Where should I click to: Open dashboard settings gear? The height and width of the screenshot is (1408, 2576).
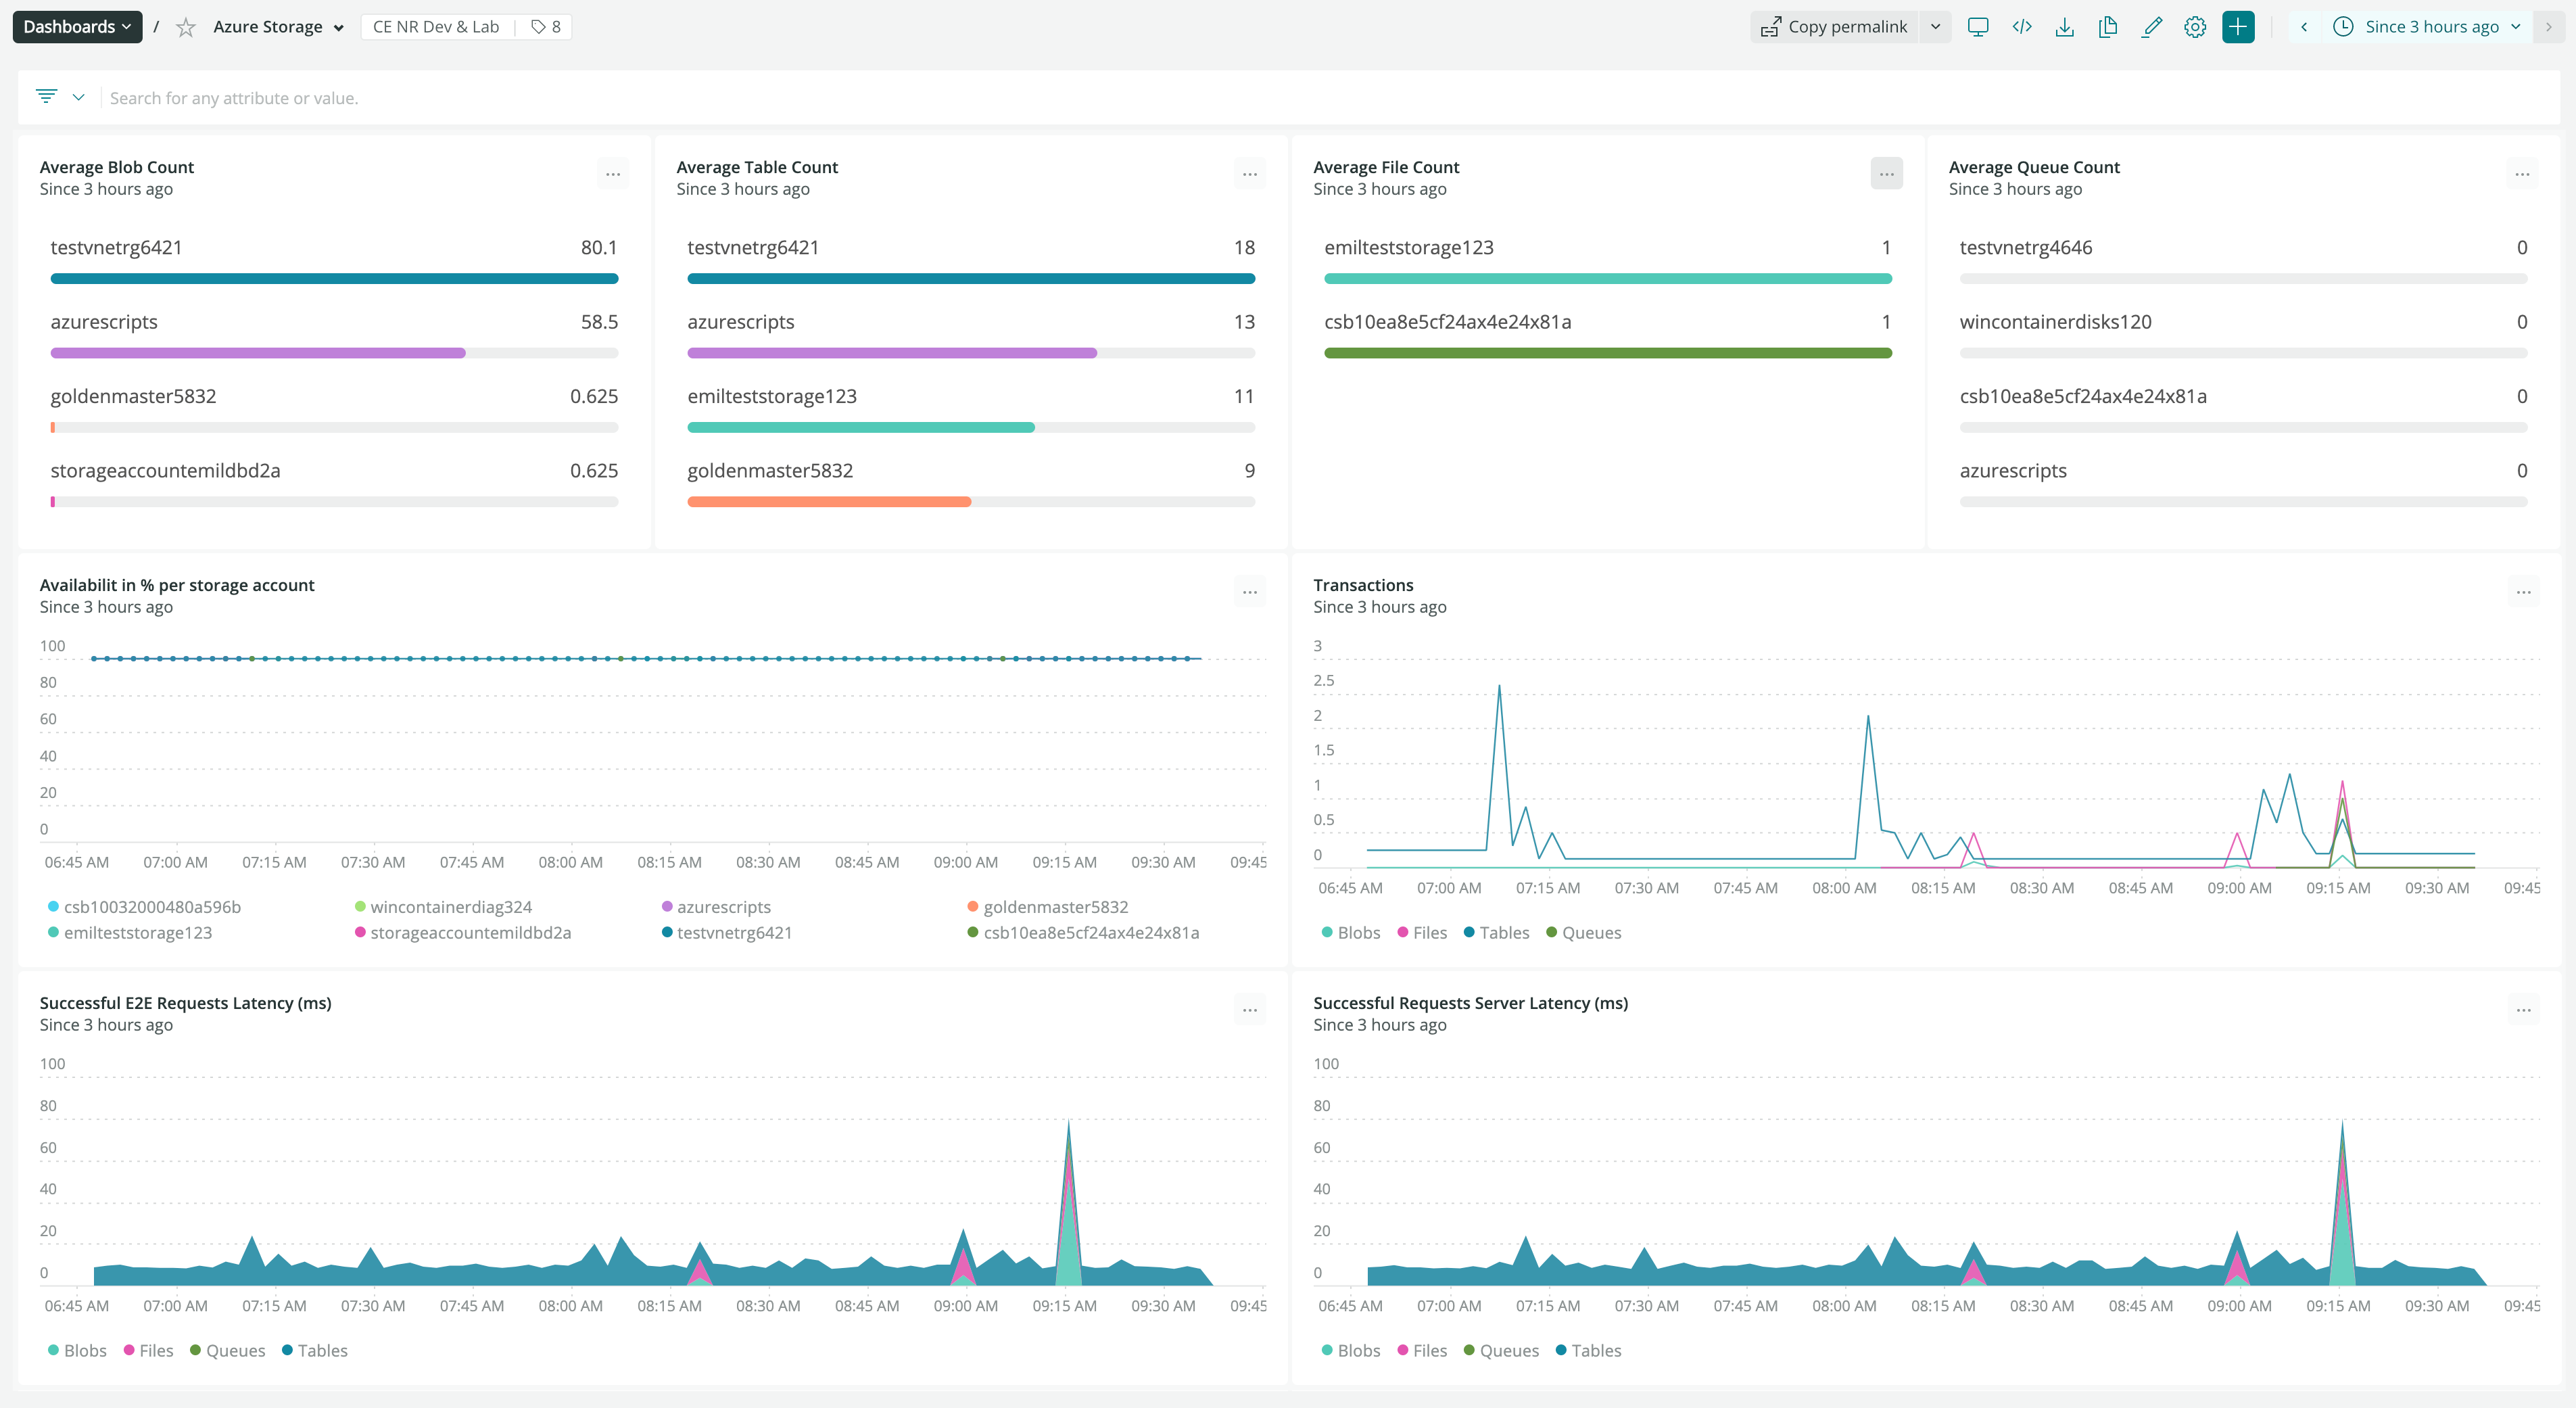click(2195, 27)
